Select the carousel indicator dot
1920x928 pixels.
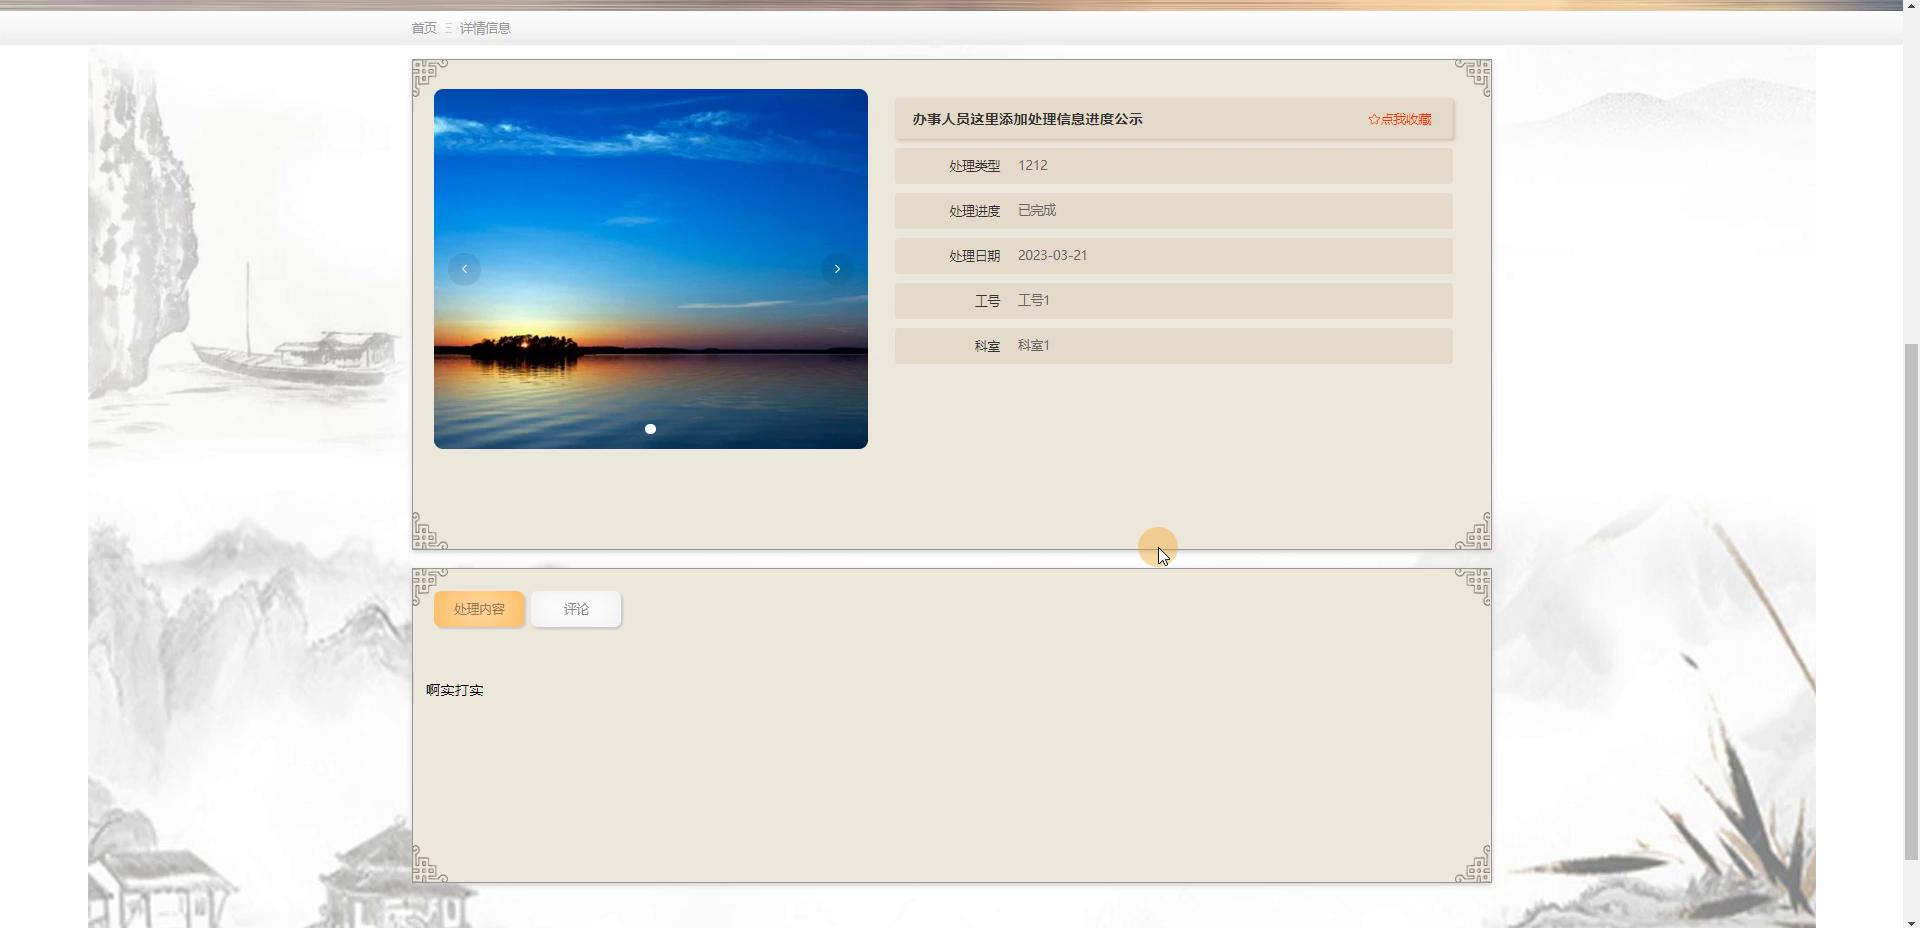650,429
